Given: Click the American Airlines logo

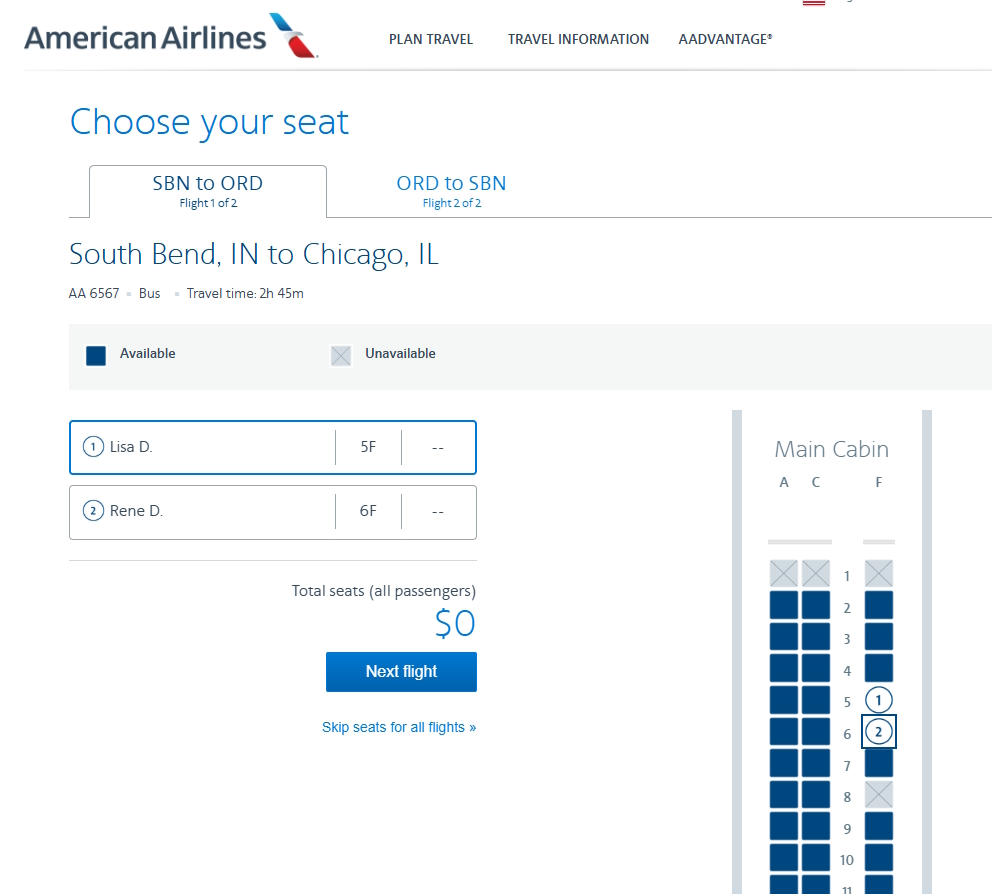Looking at the screenshot, I should click(170, 38).
